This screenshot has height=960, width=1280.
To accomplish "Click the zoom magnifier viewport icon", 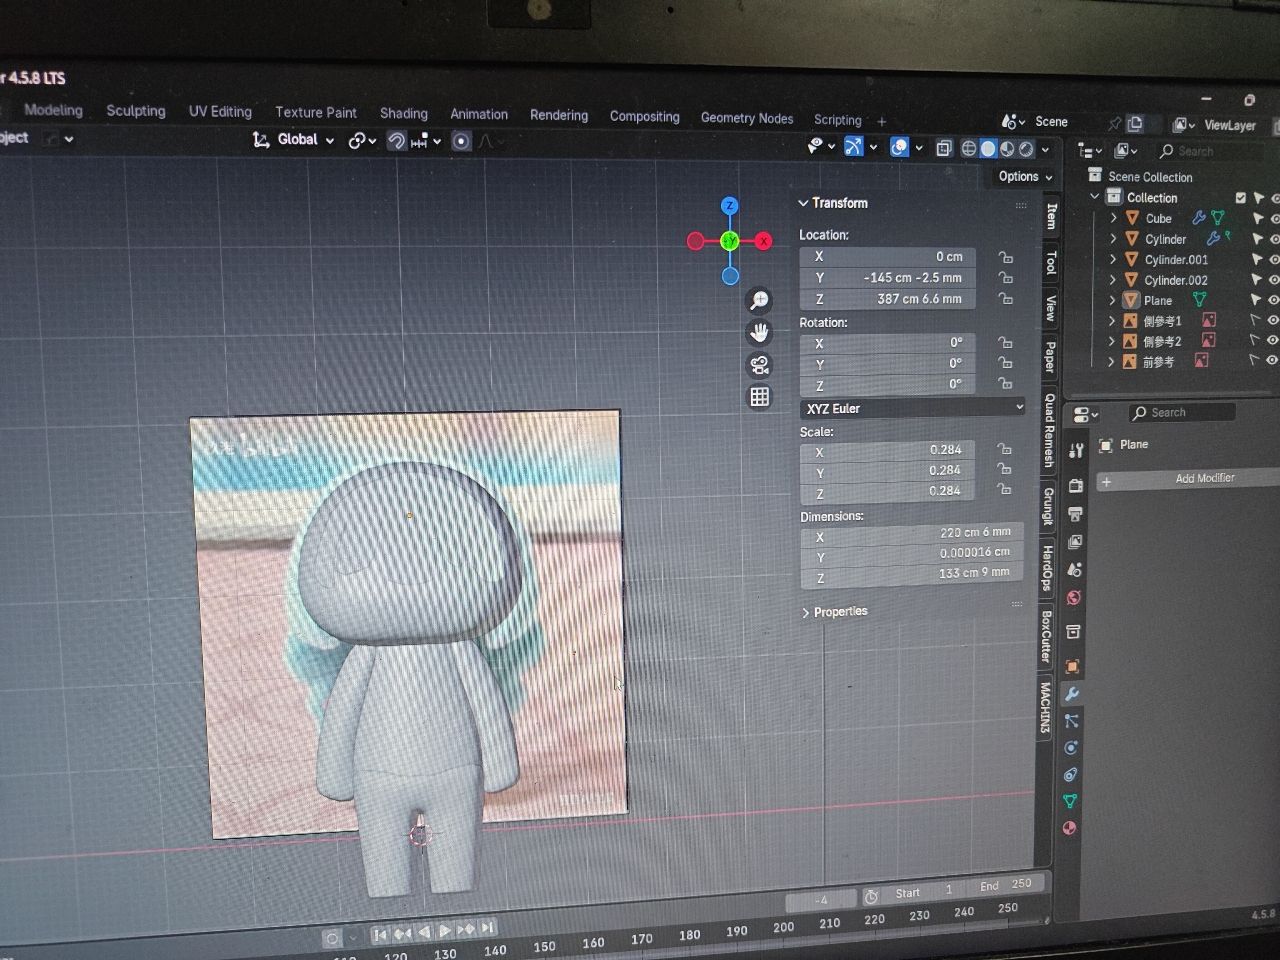I will (759, 300).
